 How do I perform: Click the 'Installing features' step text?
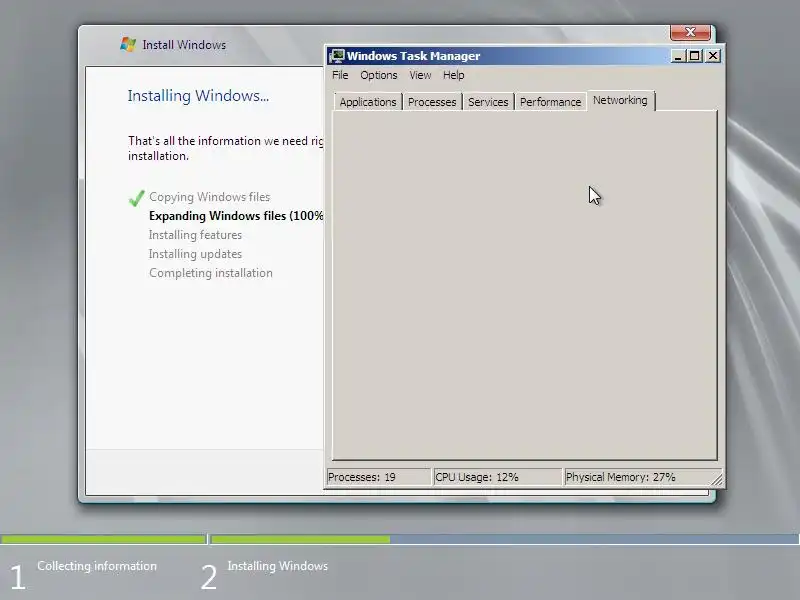click(x=195, y=235)
